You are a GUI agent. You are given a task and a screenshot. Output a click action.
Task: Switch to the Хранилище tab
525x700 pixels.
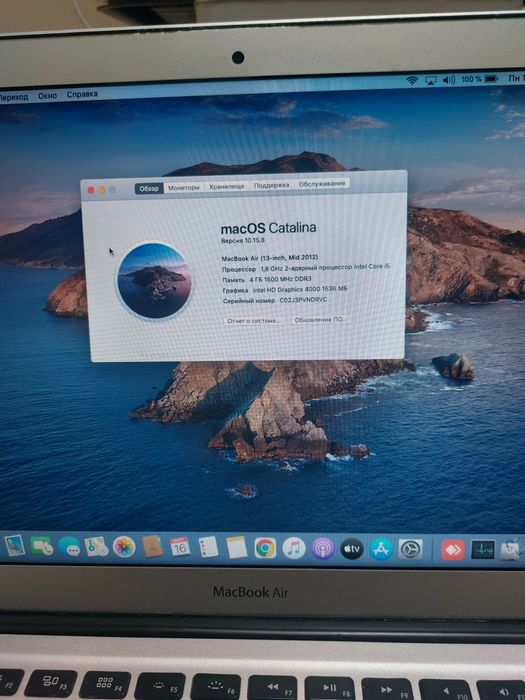(226, 187)
